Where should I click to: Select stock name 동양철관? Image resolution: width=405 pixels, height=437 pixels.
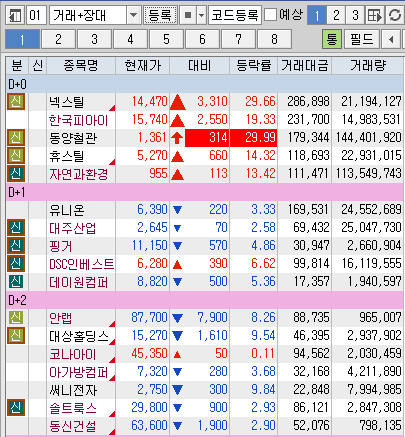click(x=73, y=138)
